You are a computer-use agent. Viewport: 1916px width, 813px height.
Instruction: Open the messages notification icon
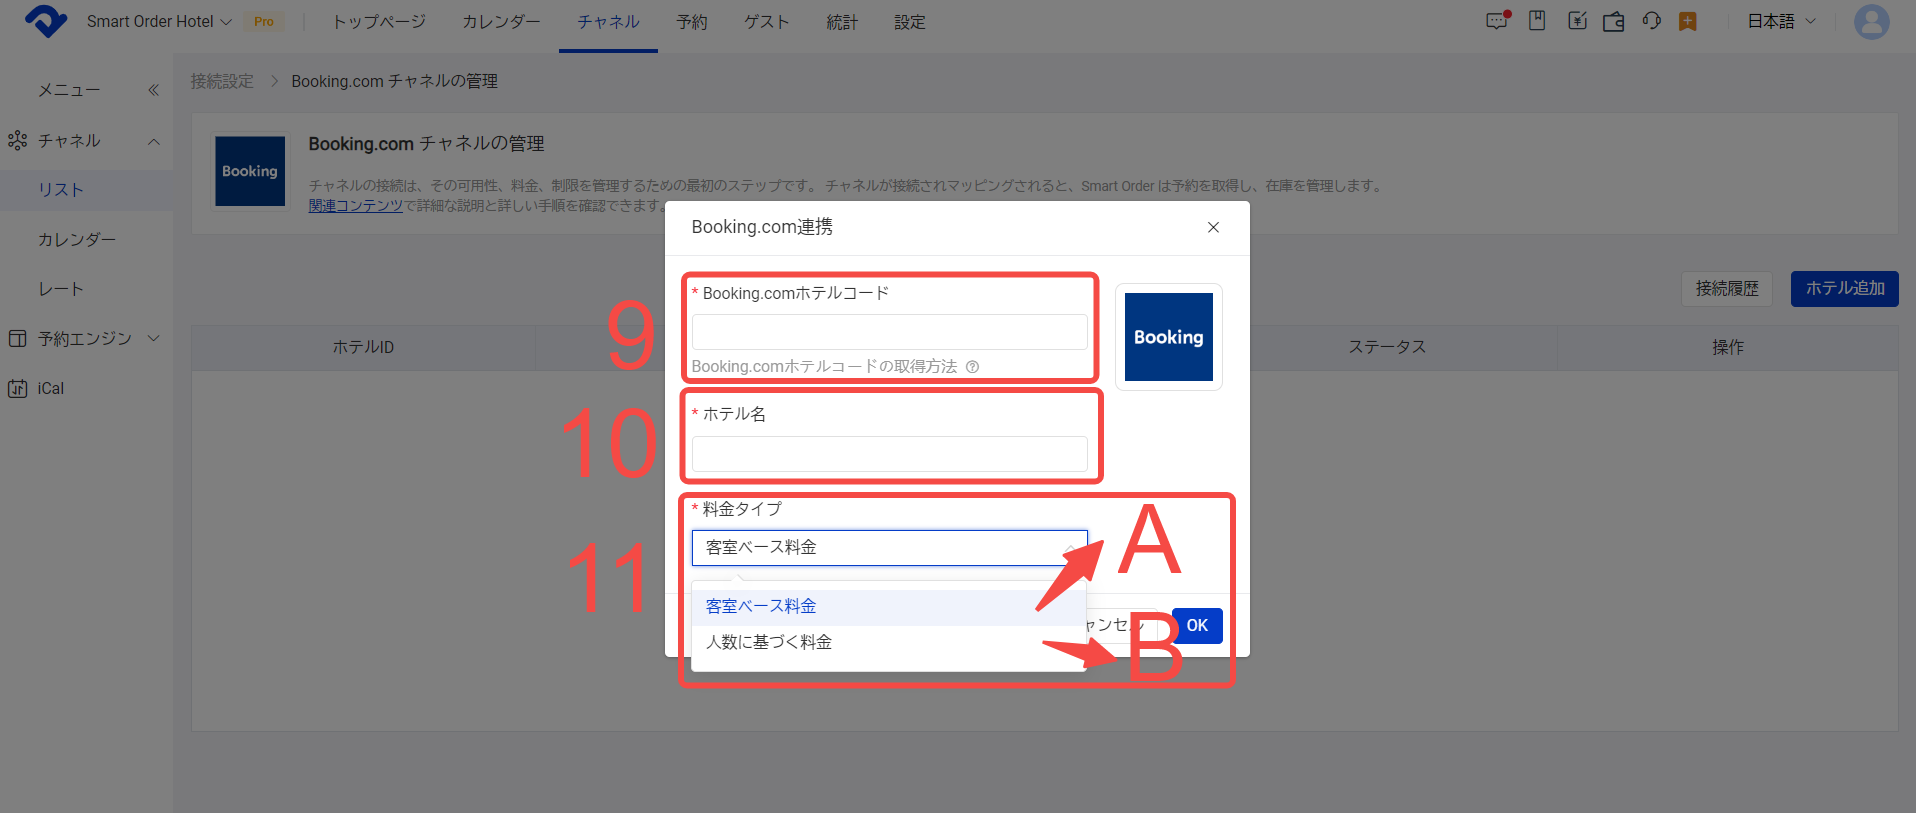click(x=1497, y=21)
